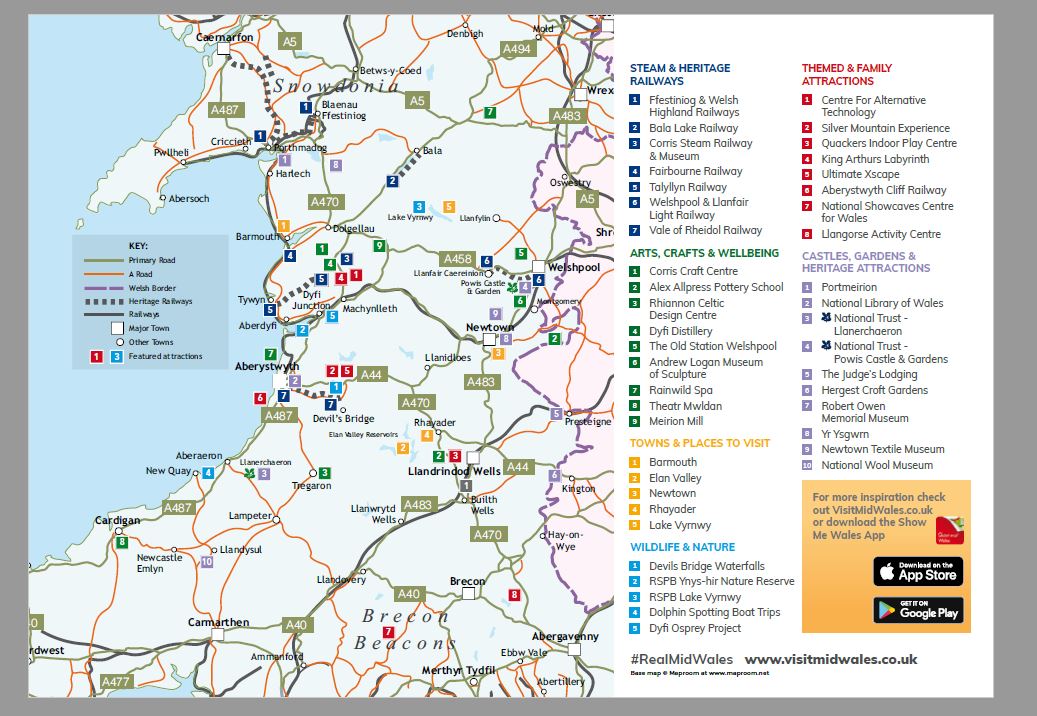1037x716 pixels.
Task: Click the navy 5 marker at Tywyn
Action: pos(270,309)
